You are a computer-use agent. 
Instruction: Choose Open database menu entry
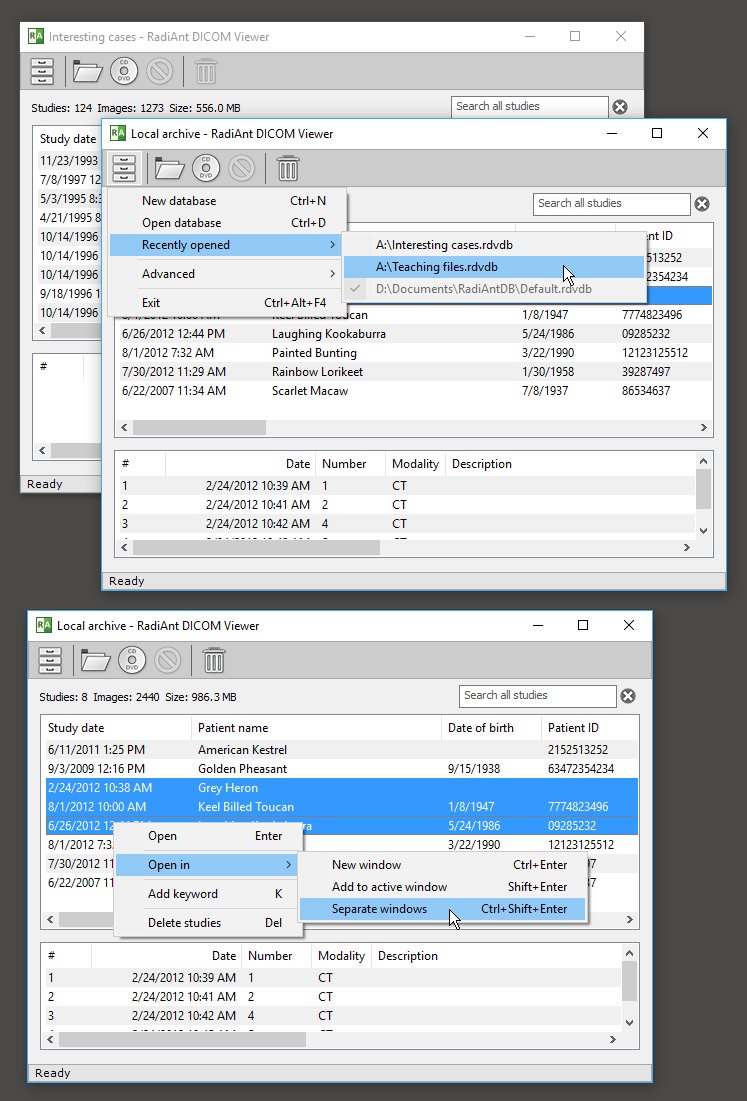click(x=227, y=223)
